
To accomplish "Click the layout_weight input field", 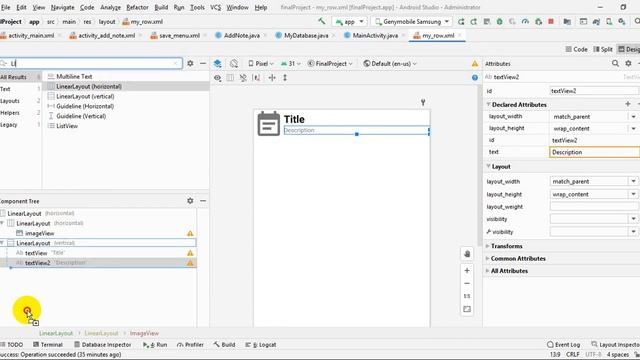I will tap(594, 207).
